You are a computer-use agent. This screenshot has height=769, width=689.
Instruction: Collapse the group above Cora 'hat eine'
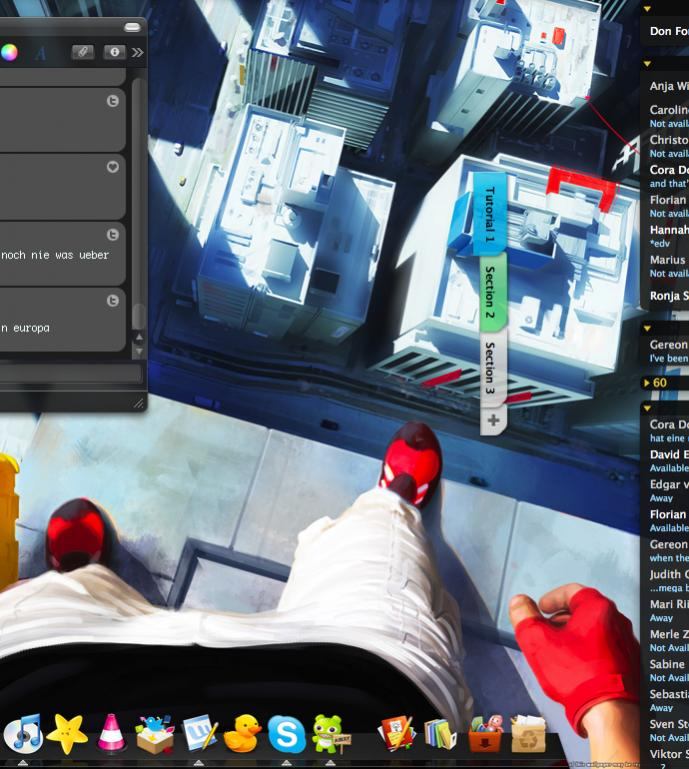(x=647, y=408)
